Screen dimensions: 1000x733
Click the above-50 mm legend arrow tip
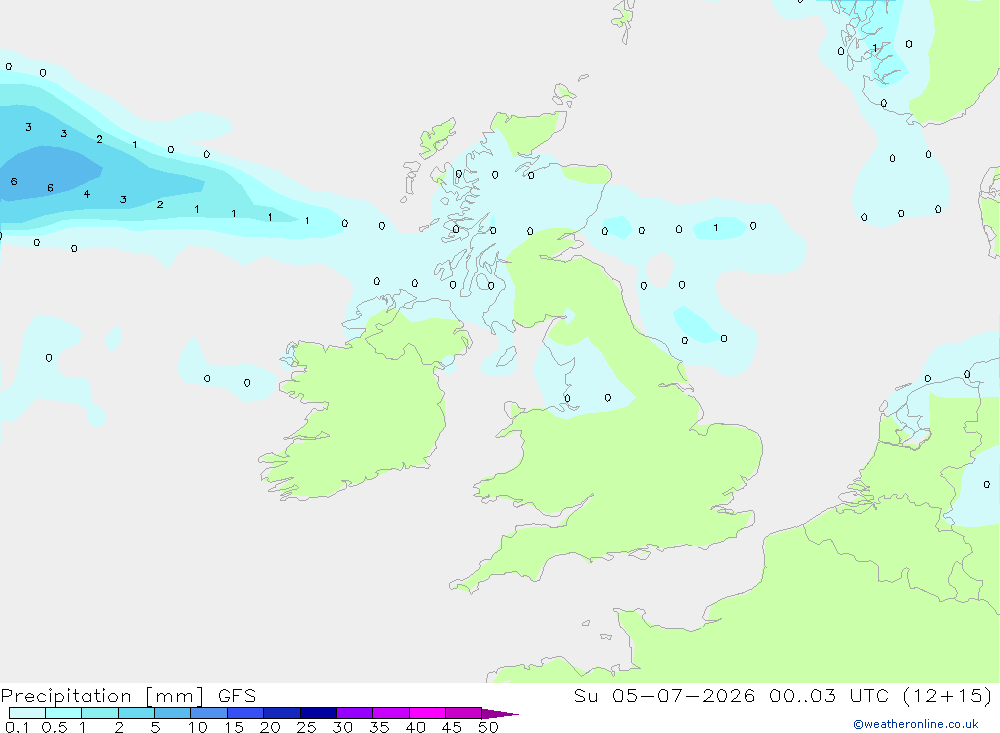(499, 713)
